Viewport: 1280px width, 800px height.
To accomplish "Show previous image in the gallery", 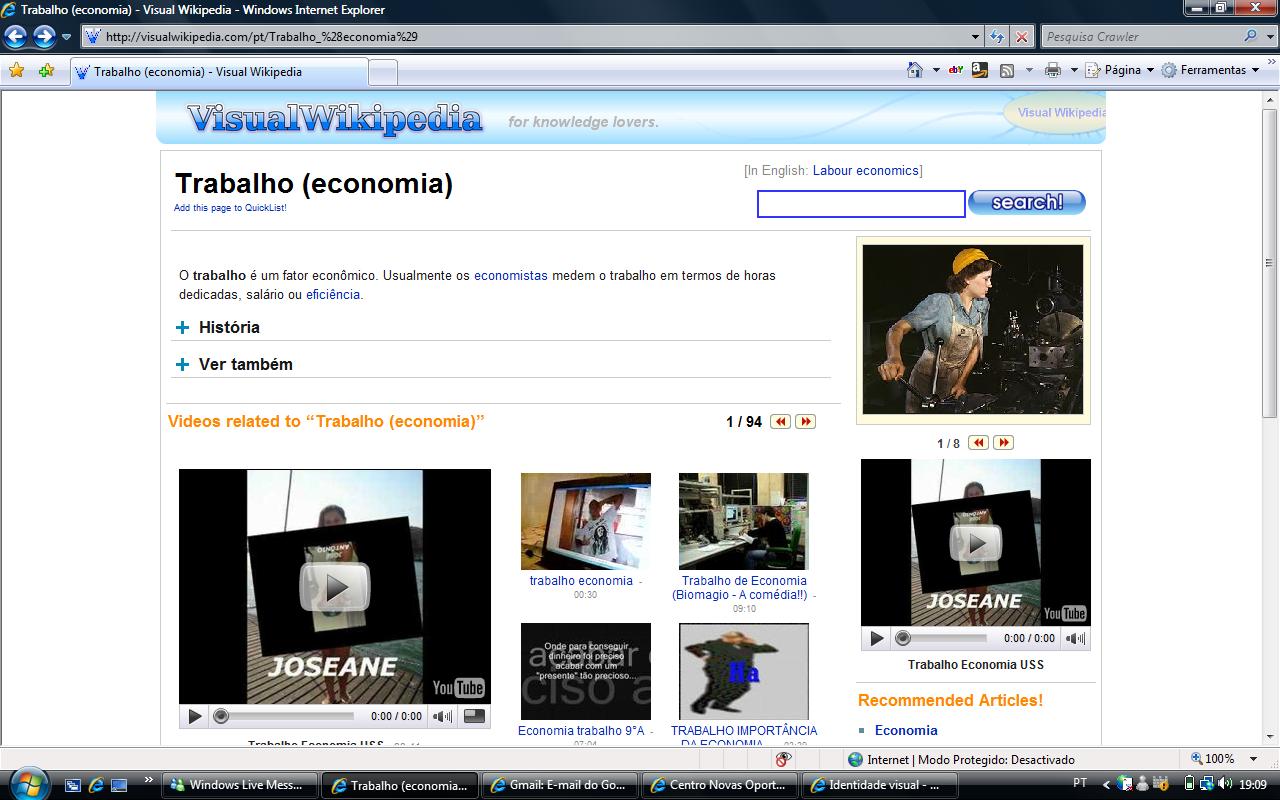I will click(978, 443).
